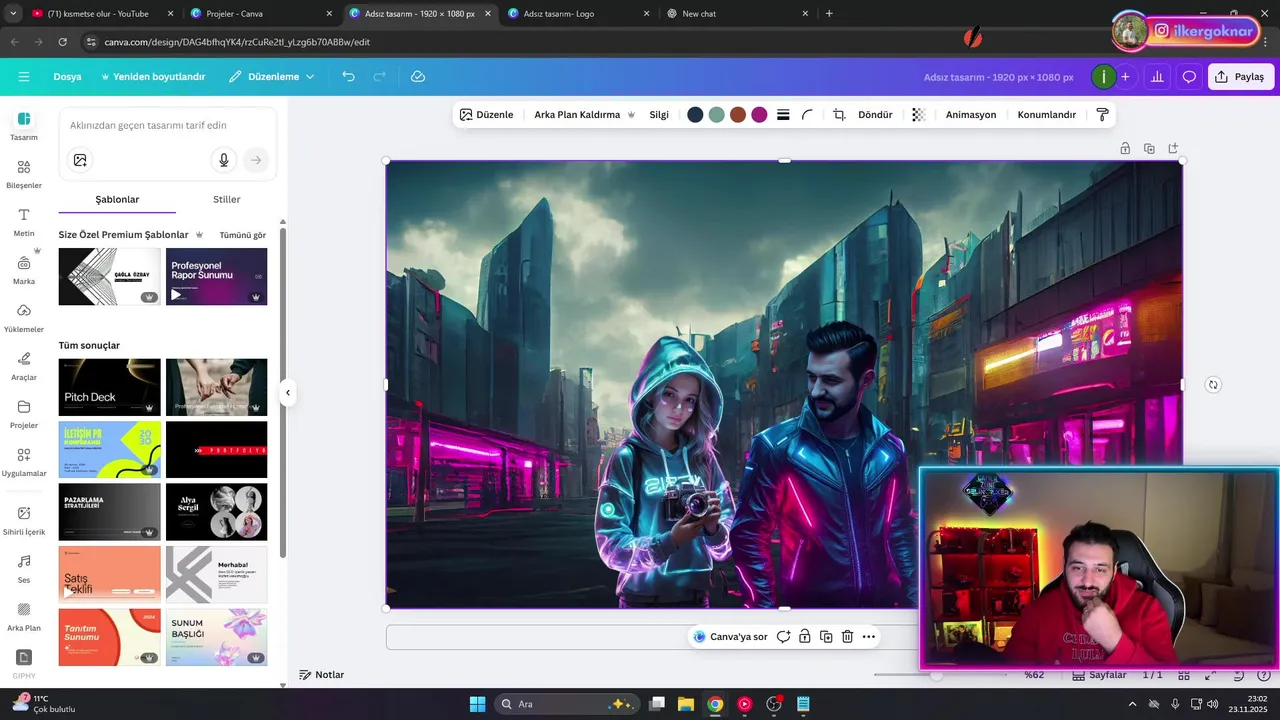
Task: Click the rotate handle beside the image
Action: 1213,385
